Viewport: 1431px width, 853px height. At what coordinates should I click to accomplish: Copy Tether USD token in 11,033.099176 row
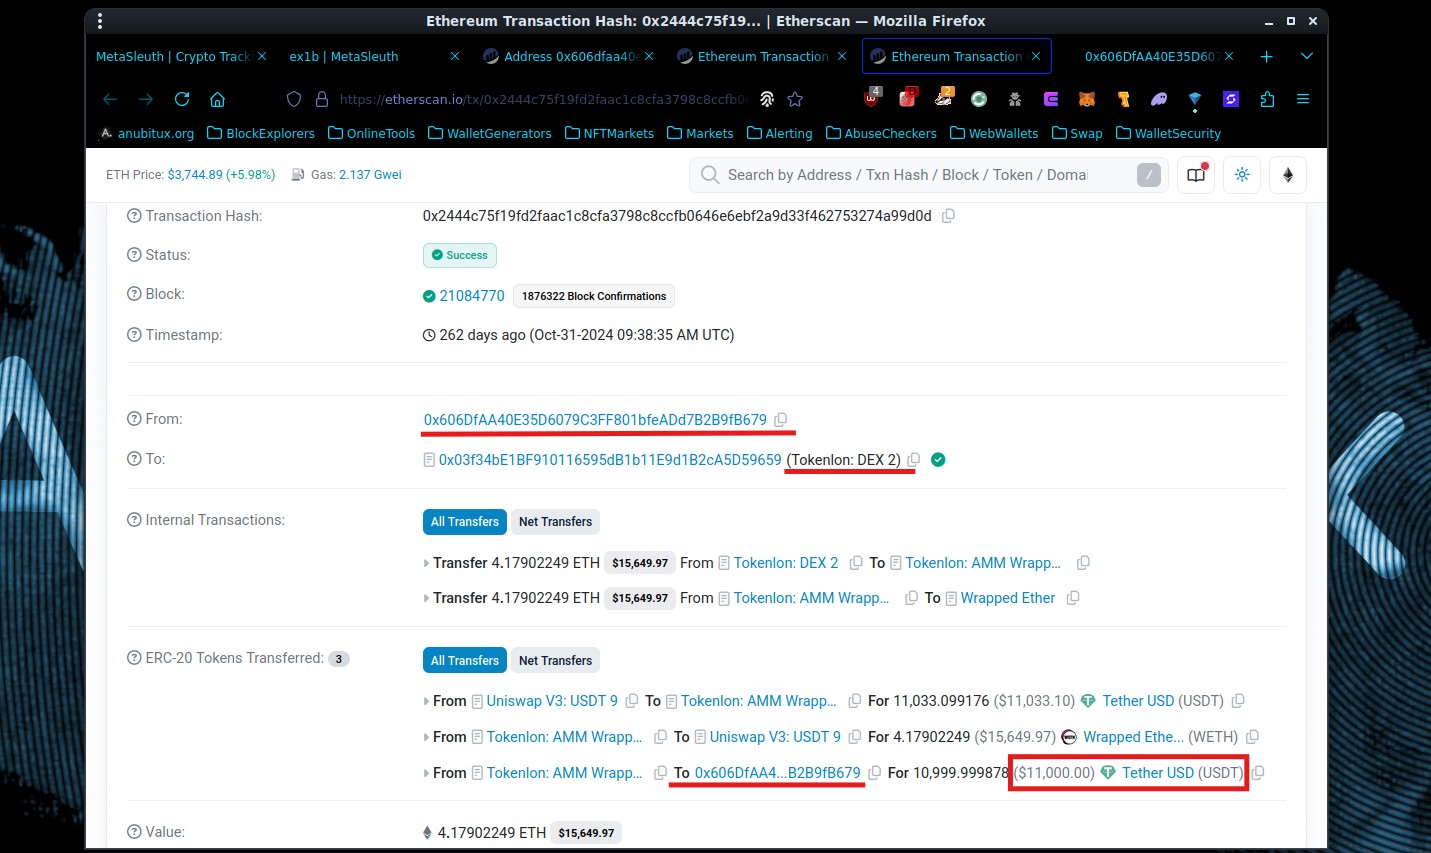[1238, 701]
